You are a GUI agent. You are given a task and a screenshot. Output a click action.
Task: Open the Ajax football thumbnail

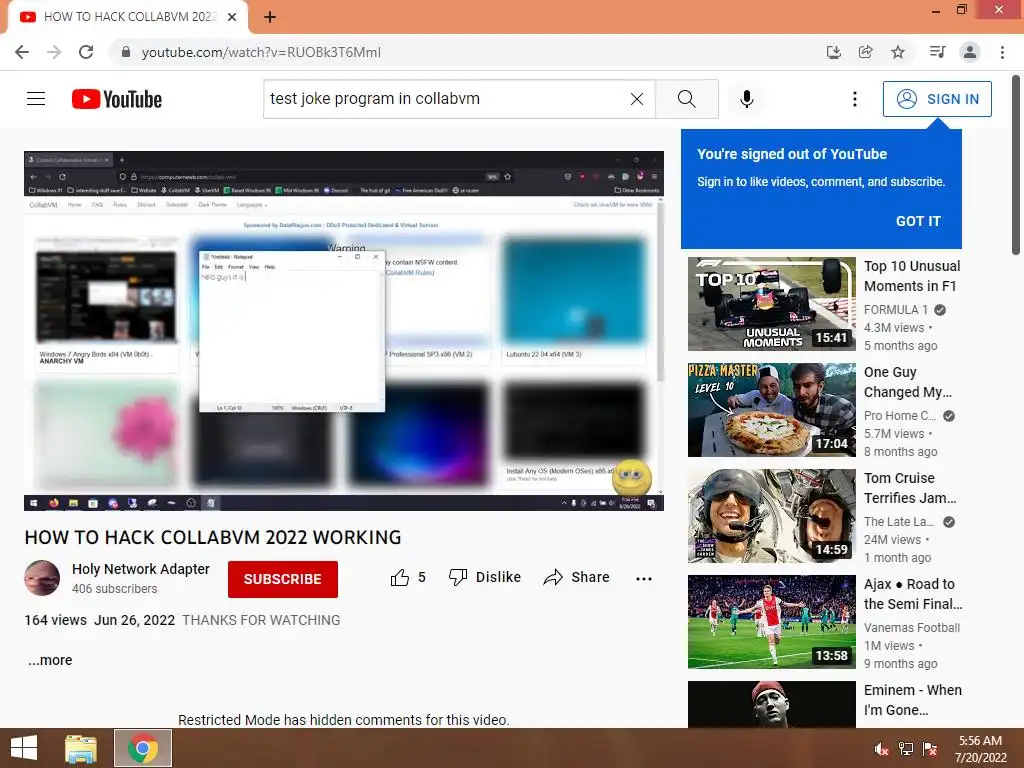click(x=771, y=622)
